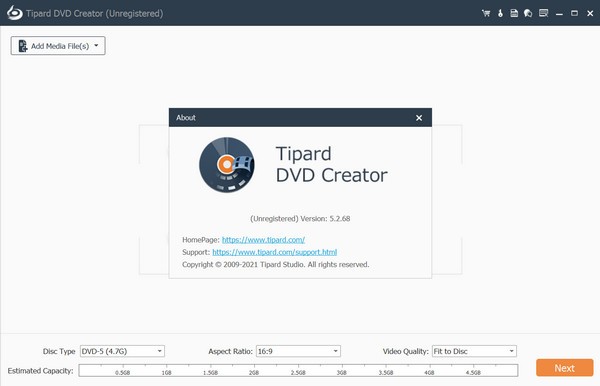Click the About dialog title
600x386 pixels.
(186, 118)
